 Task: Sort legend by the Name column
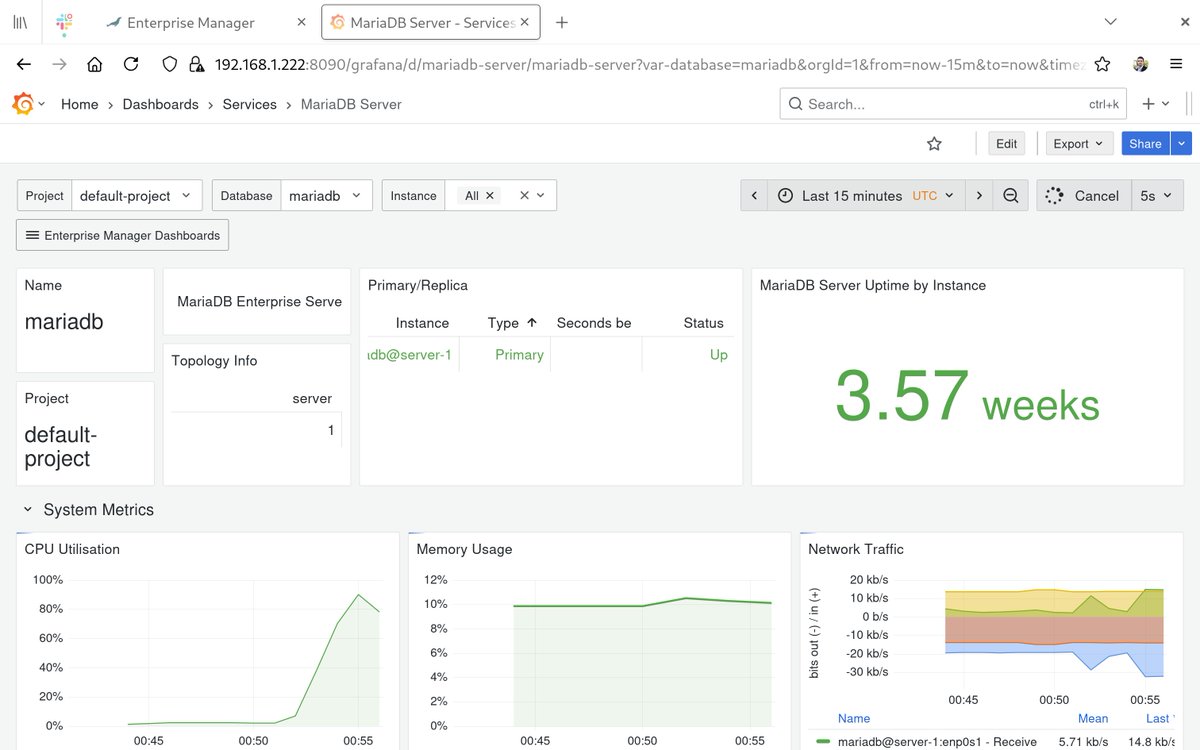click(854, 718)
